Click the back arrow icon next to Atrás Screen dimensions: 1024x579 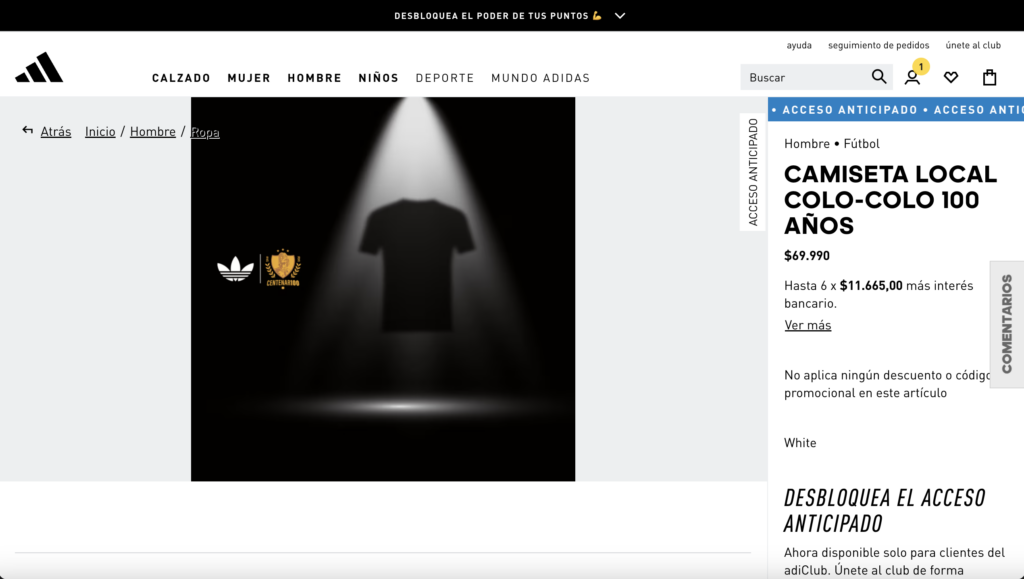point(28,130)
